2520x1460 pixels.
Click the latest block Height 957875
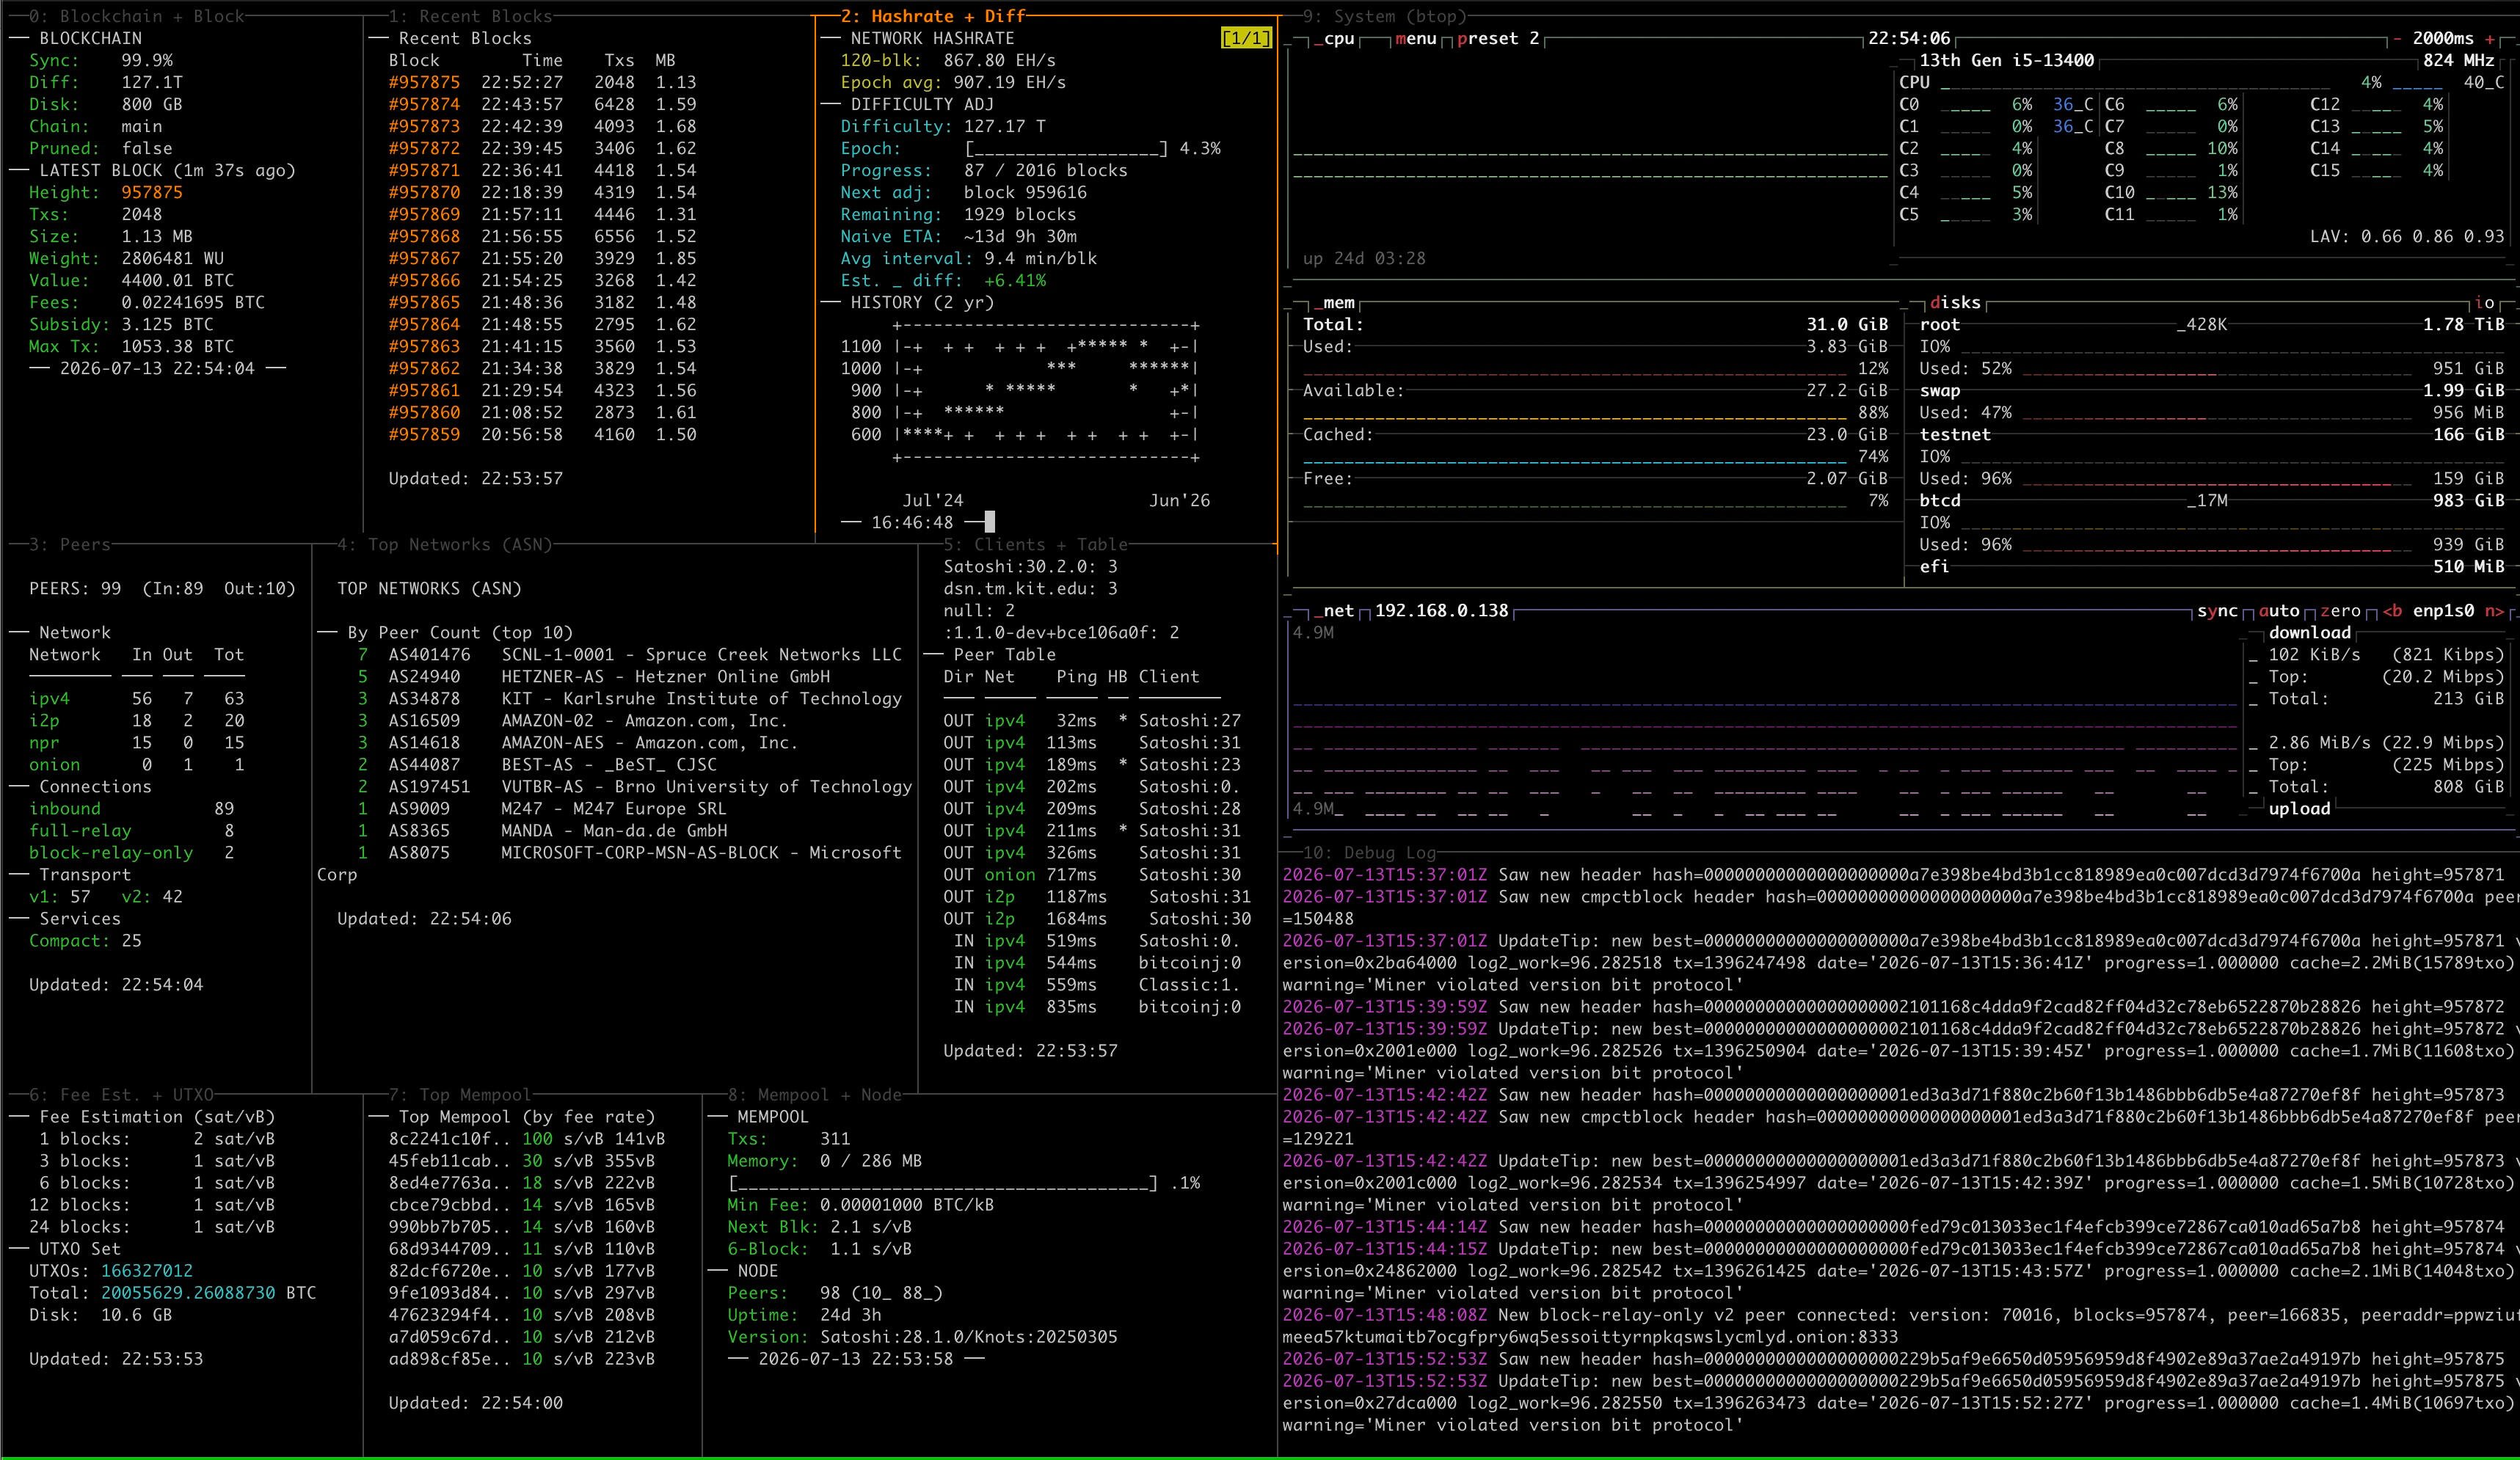(x=152, y=193)
